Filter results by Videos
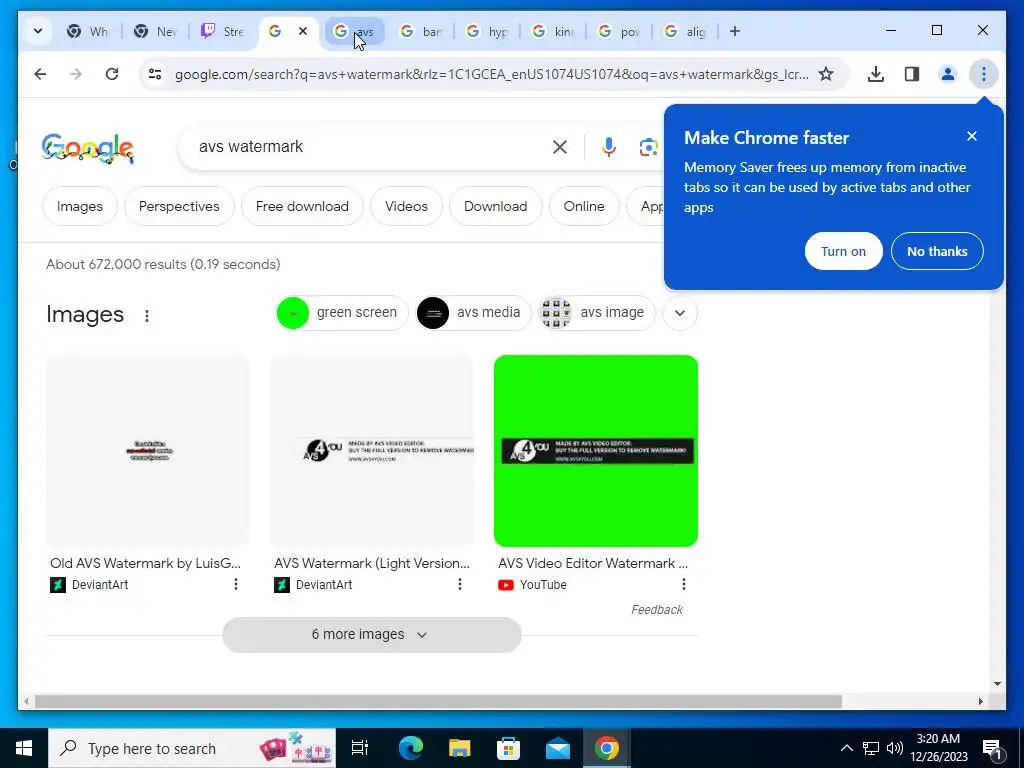Image resolution: width=1024 pixels, height=768 pixels. 406,206
